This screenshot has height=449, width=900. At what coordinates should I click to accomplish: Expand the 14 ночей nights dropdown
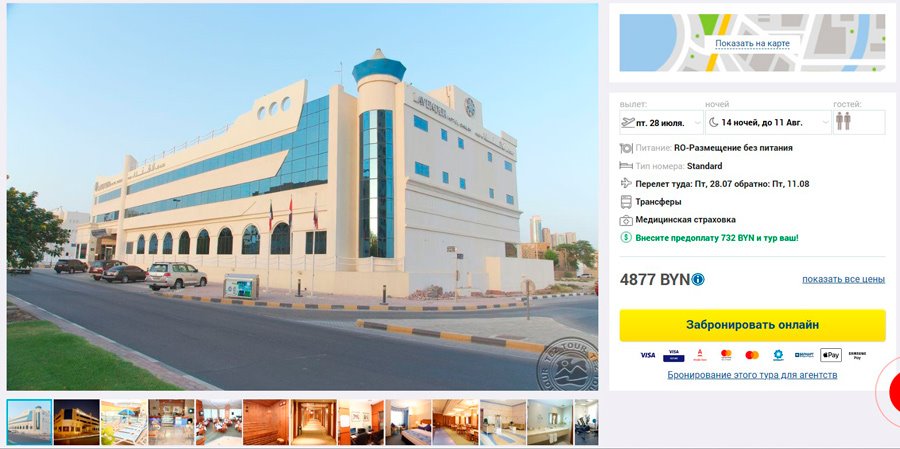pos(768,122)
